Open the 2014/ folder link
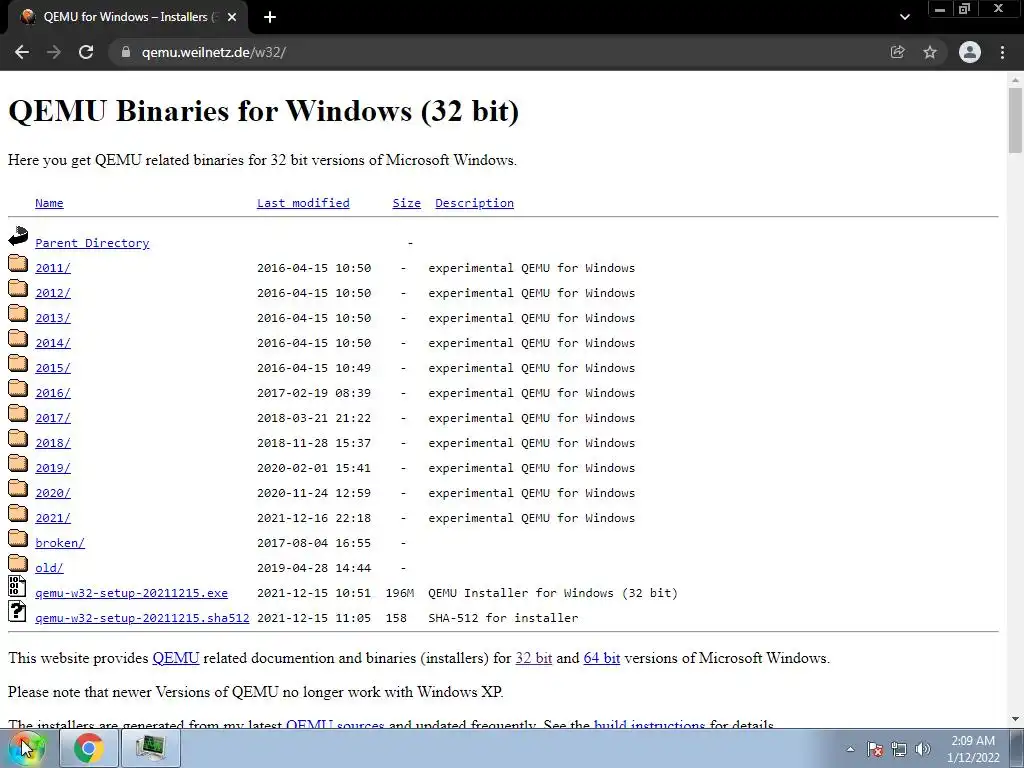1024x768 pixels. click(52, 343)
